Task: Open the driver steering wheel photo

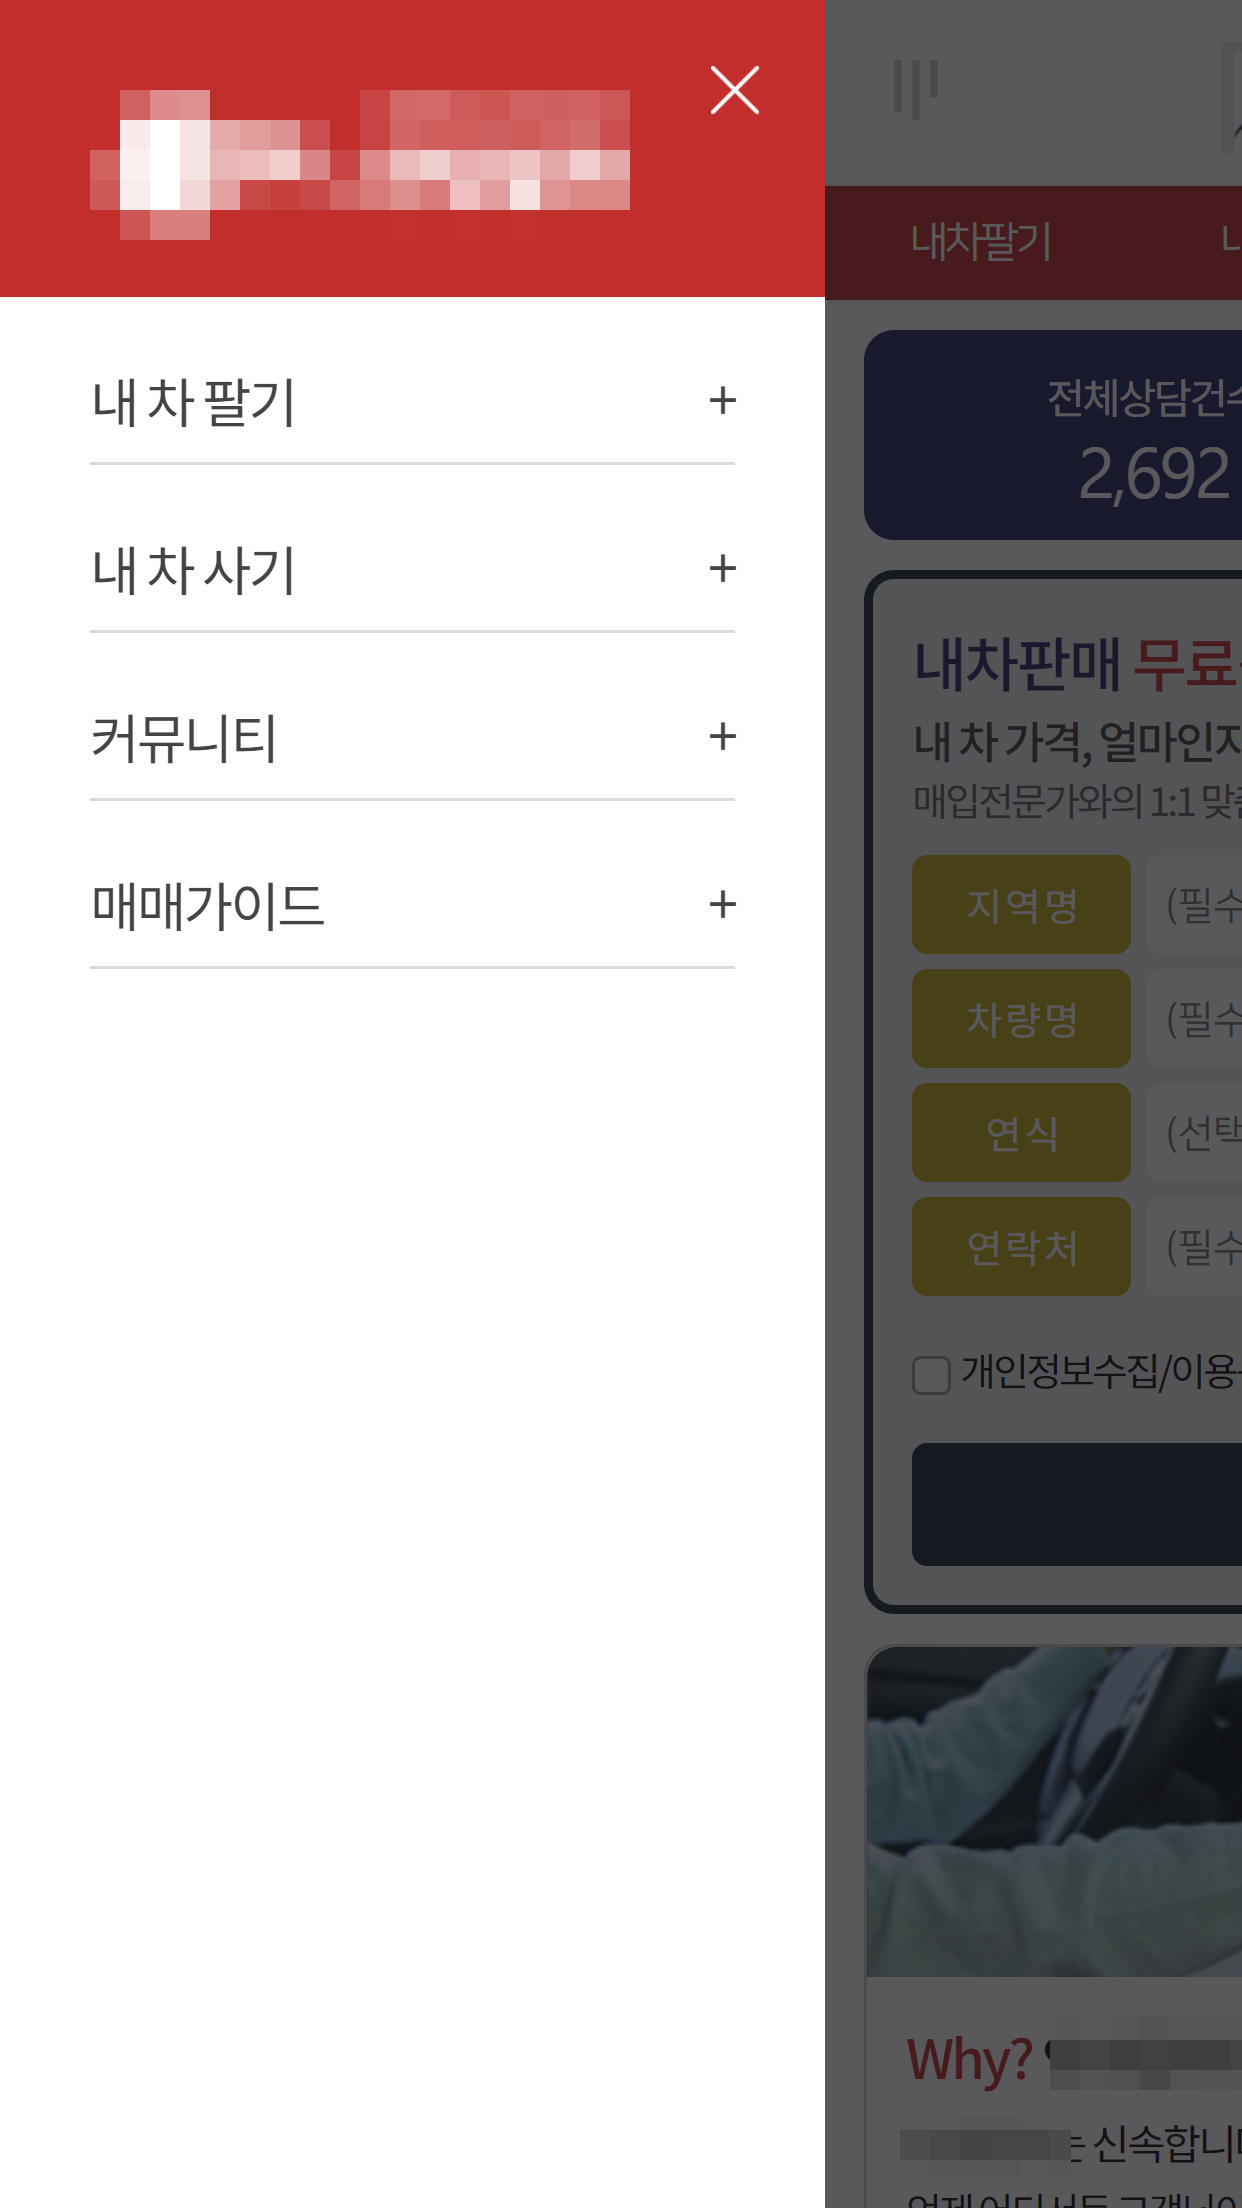Action: [1054, 1811]
